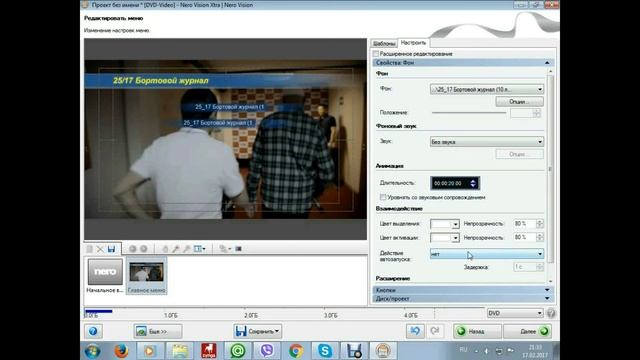Click the Назад button
Viewport: 640px width, 360px height.
click(477, 331)
